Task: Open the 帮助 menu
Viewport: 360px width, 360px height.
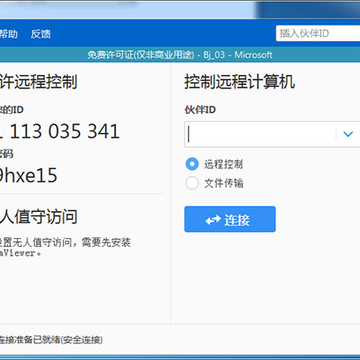Action: tap(9, 34)
